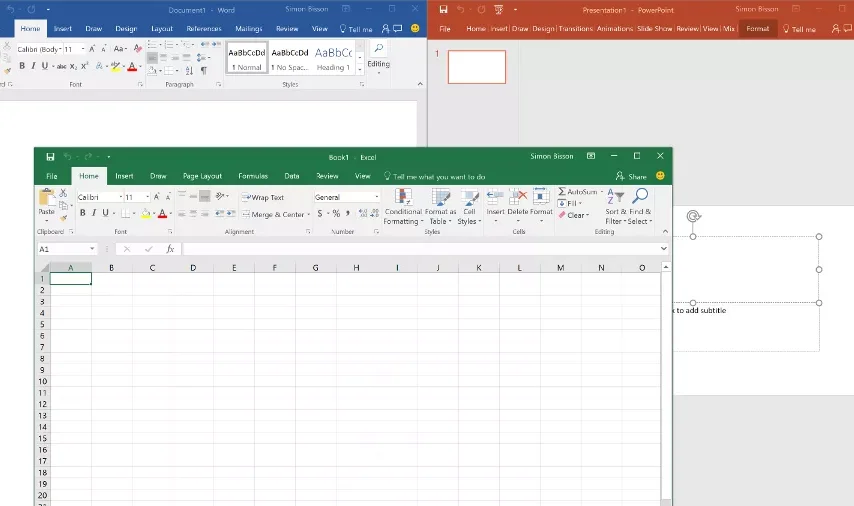The width and height of the screenshot is (854, 506).
Task: Open Cell Styles gallery in Excel
Action: point(469,206)
